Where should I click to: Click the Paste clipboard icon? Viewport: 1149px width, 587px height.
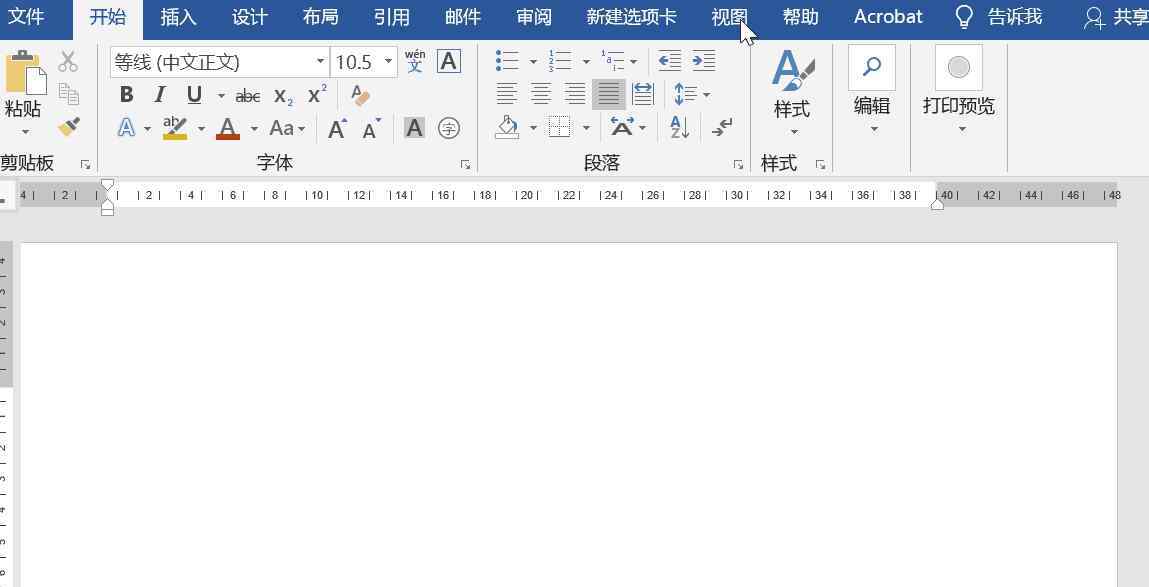click(x=24, y=73)
